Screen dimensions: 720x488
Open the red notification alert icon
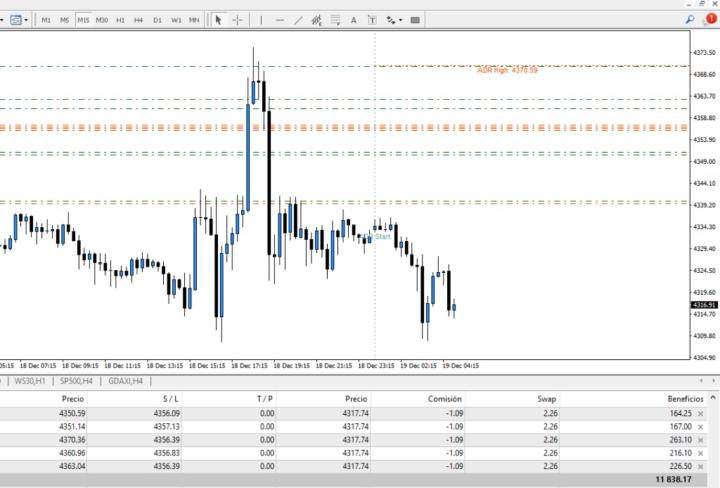(710, 19)
